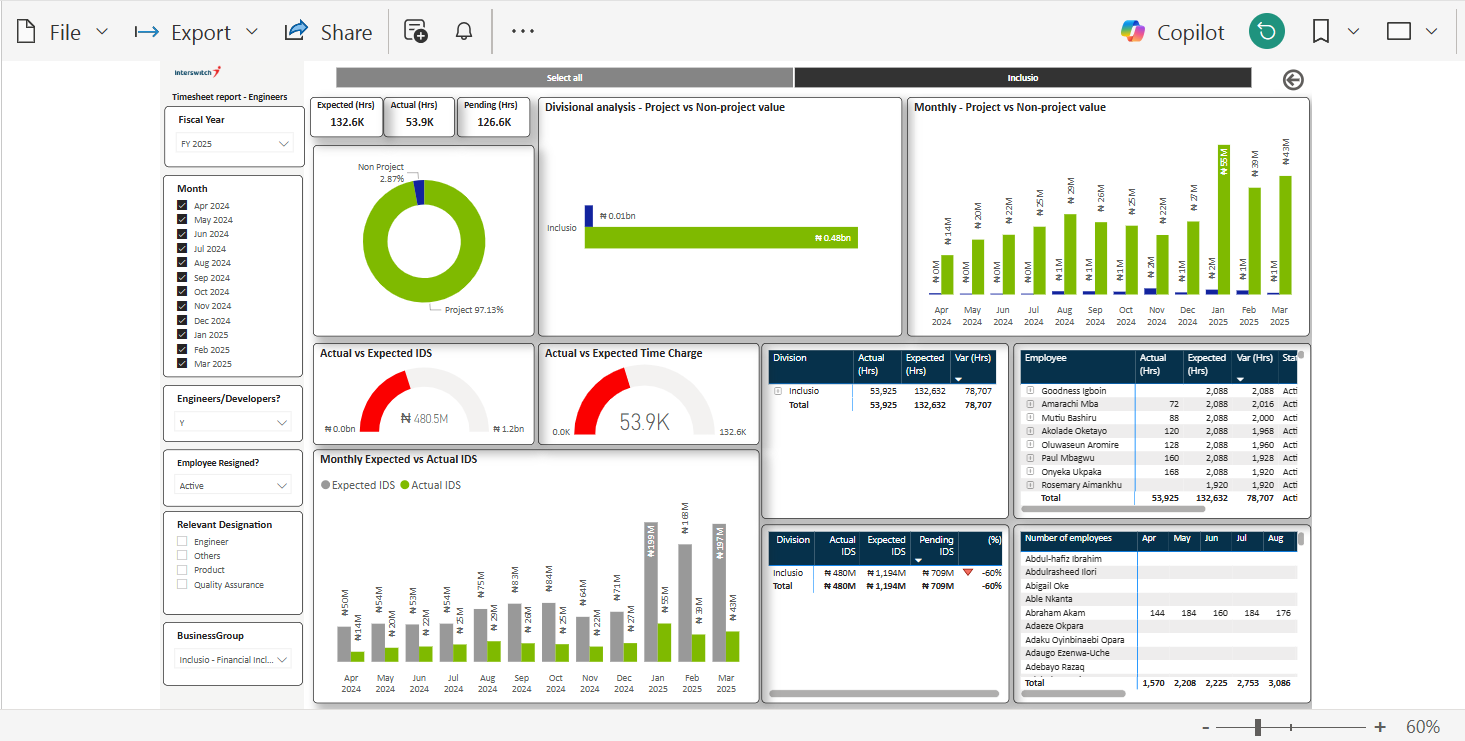Open the more options ellipsis menu

click(x=523, y=31)
